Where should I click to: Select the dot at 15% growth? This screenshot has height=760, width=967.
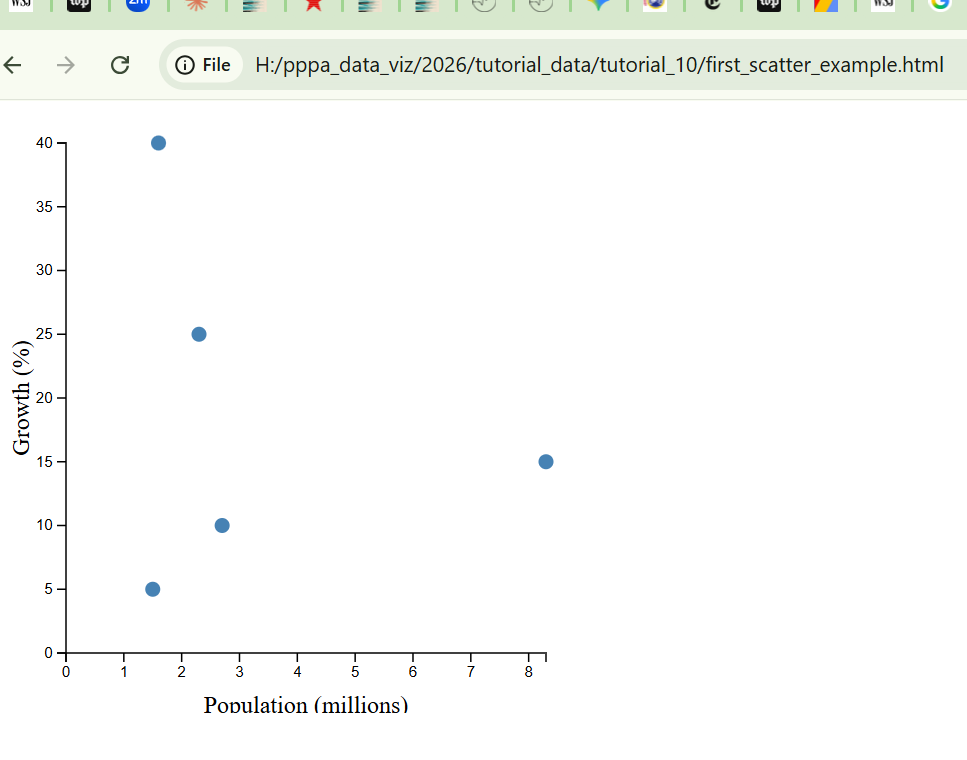[x=546, y=461]
